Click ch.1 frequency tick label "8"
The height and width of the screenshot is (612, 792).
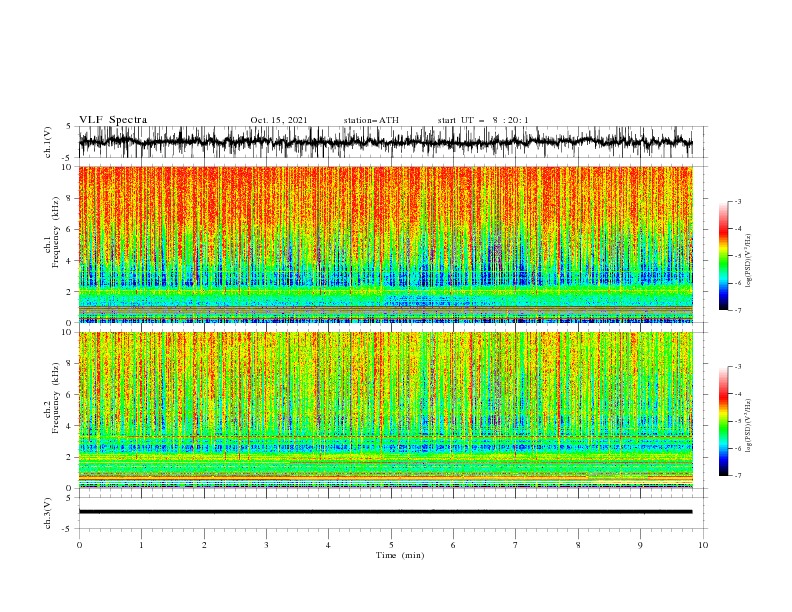70,198
